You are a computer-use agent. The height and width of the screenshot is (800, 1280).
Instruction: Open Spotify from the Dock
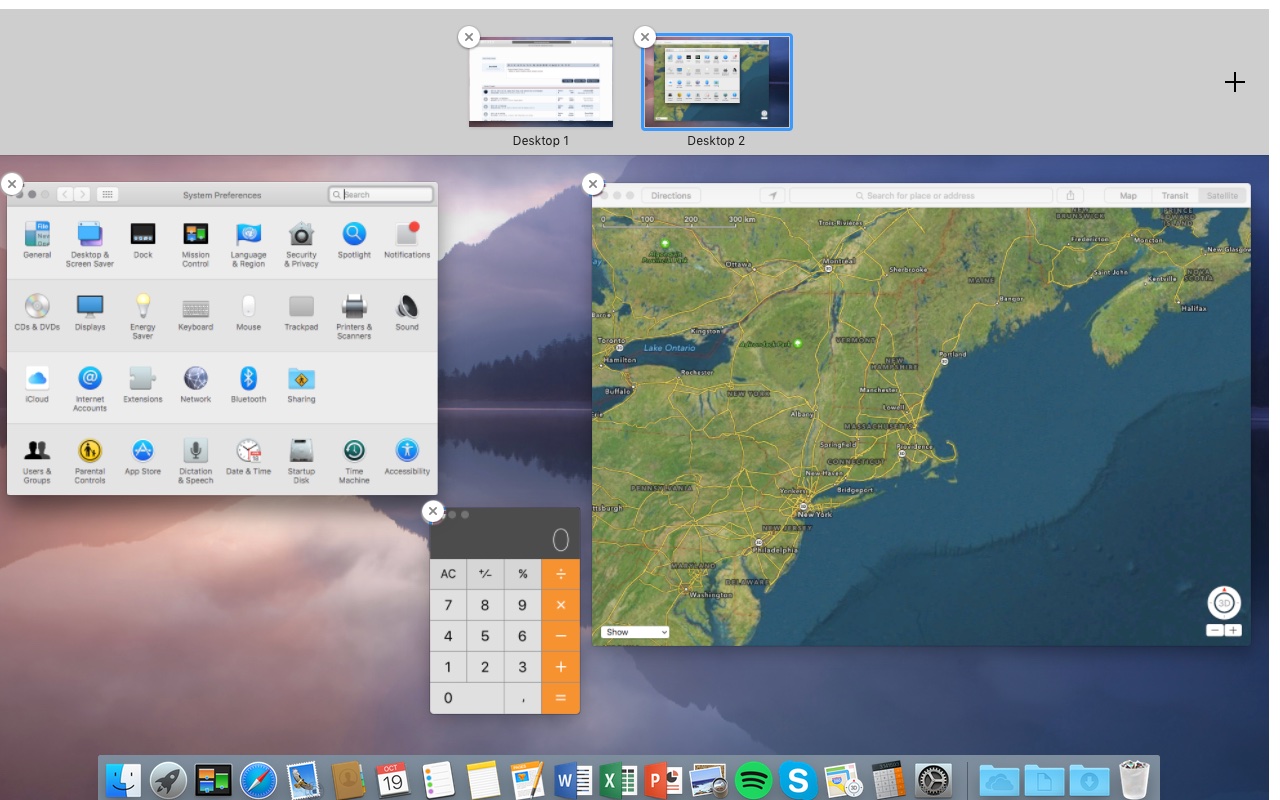click(753, 780)
